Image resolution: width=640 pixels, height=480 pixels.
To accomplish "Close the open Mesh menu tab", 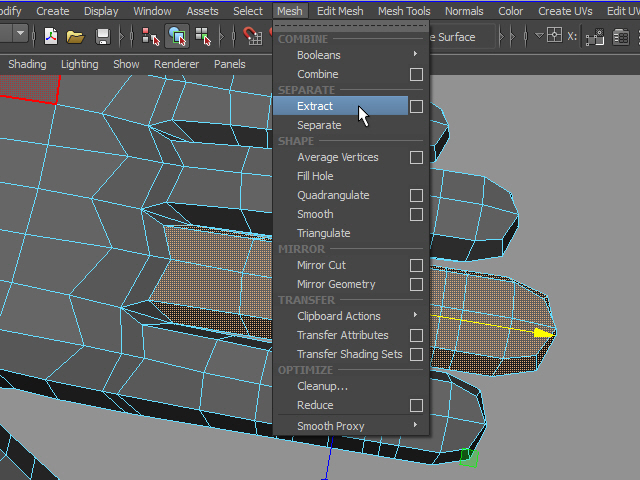I will point(290,11).
